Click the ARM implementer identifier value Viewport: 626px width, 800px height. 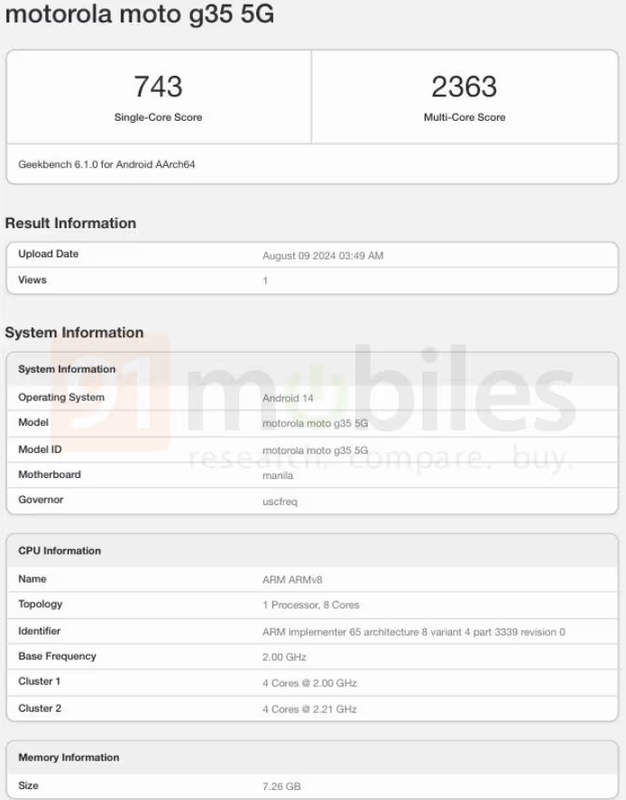[x=413, y=632]
